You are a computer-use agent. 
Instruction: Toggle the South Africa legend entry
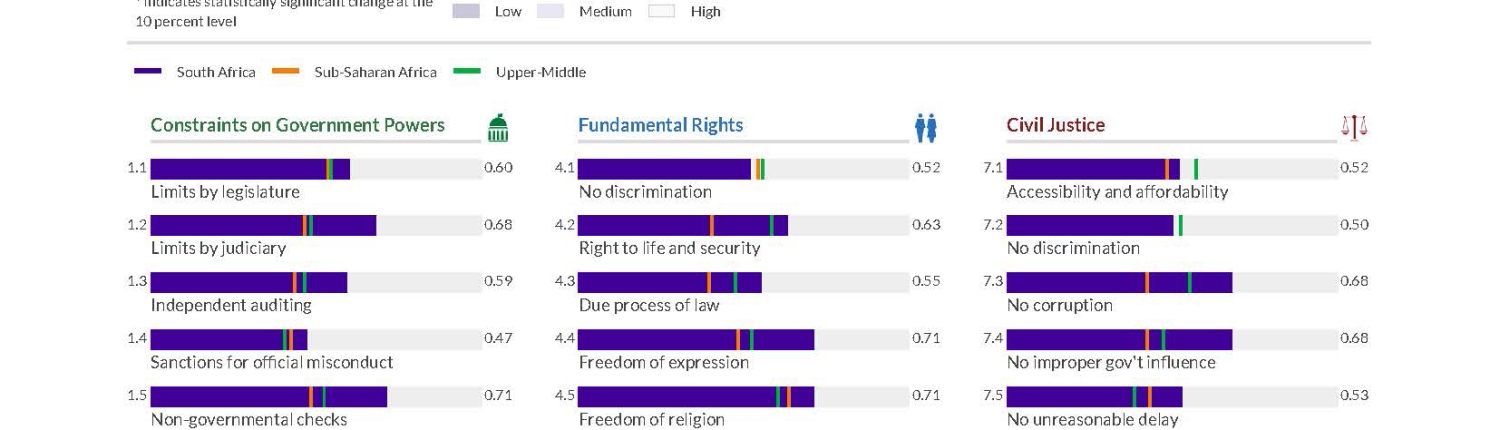click(x=195, y=72)
